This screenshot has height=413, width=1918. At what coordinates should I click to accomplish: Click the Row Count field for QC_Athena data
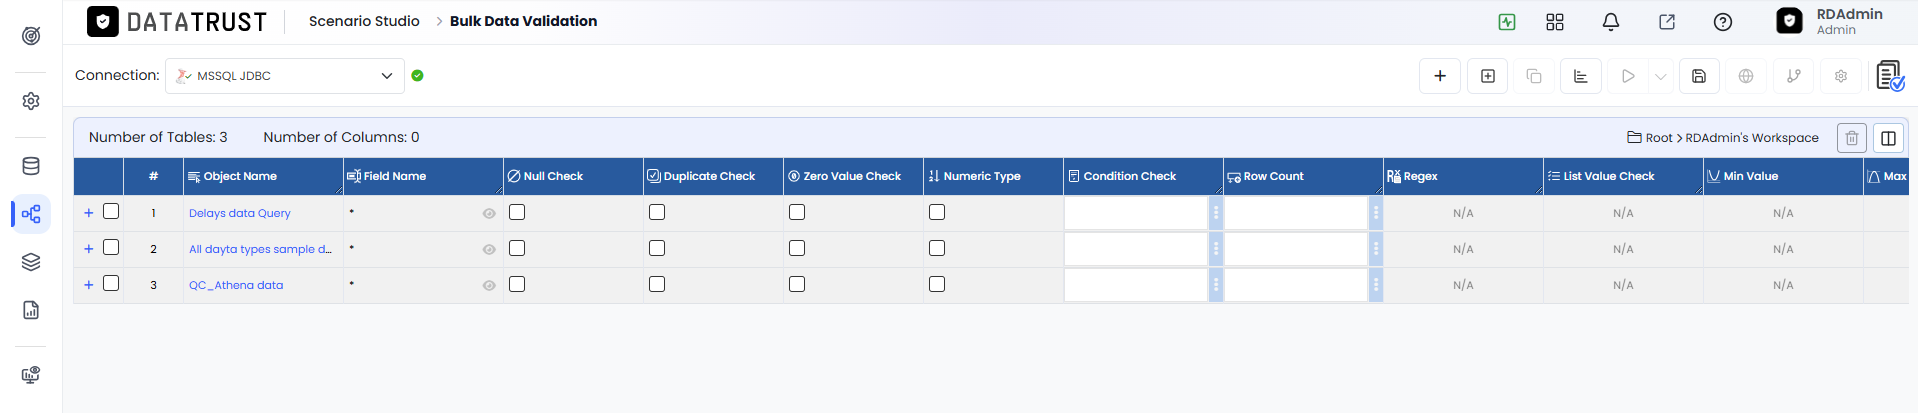coord(1296,285)
